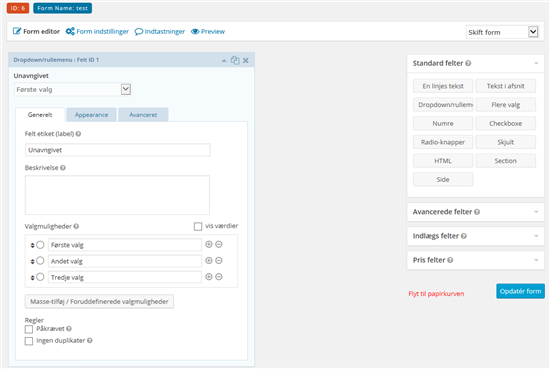The height and width of the screenshot is (369, 550).
Task: Open help icon beside Felt etiket label
Action: point(79,134)
